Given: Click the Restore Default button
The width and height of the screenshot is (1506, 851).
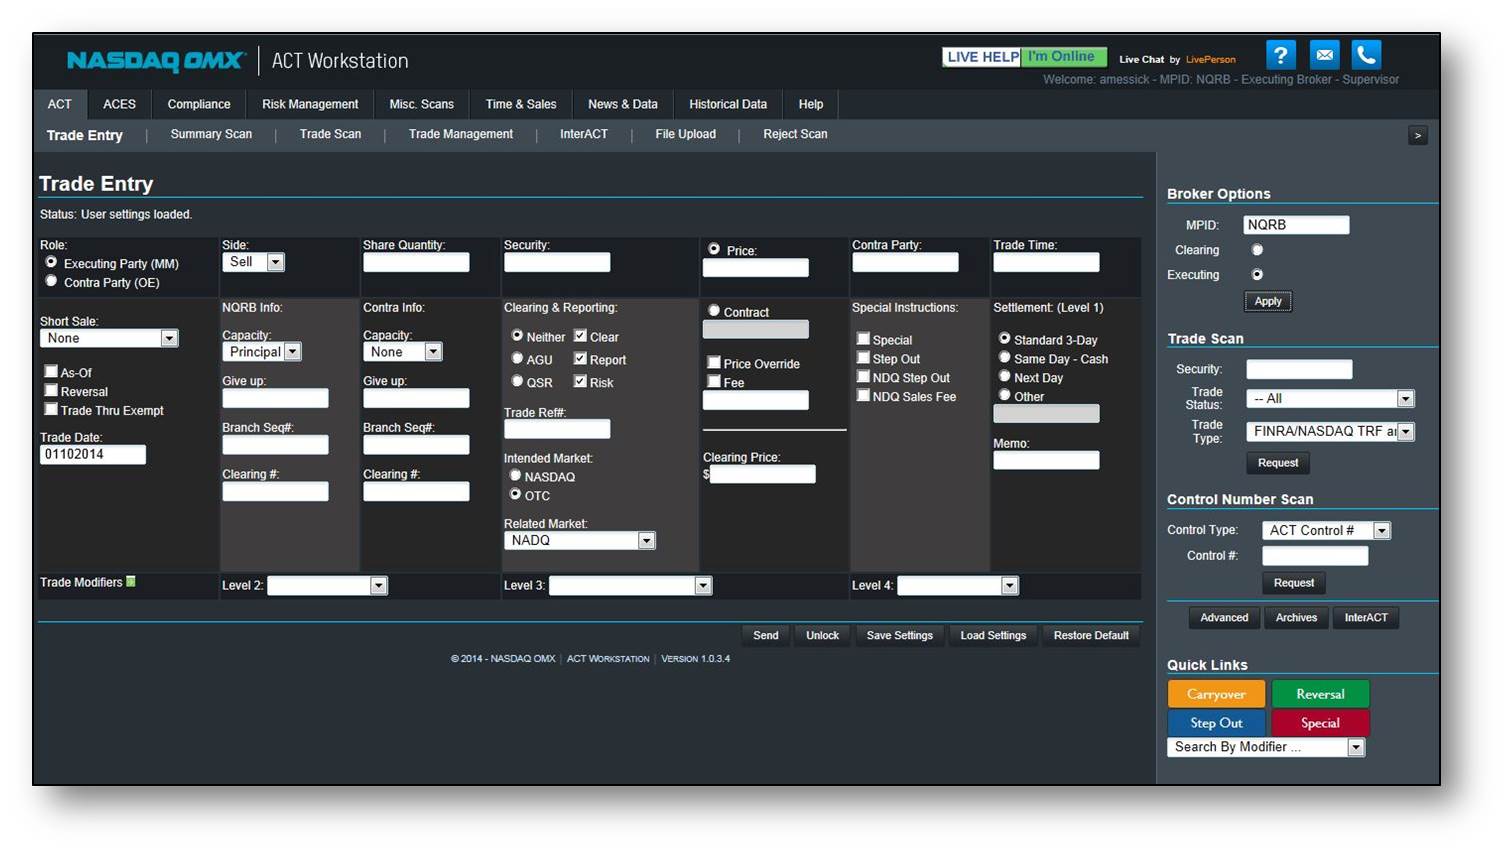Looking at the screenshot, I should (1091, 636).
